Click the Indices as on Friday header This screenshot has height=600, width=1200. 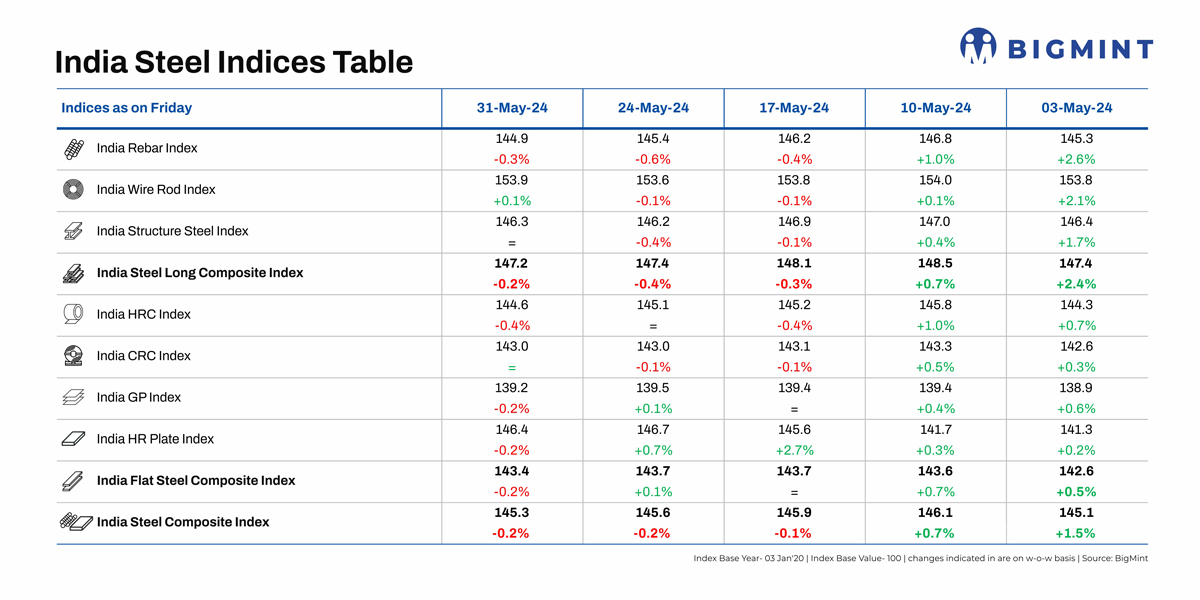point(127,108)
